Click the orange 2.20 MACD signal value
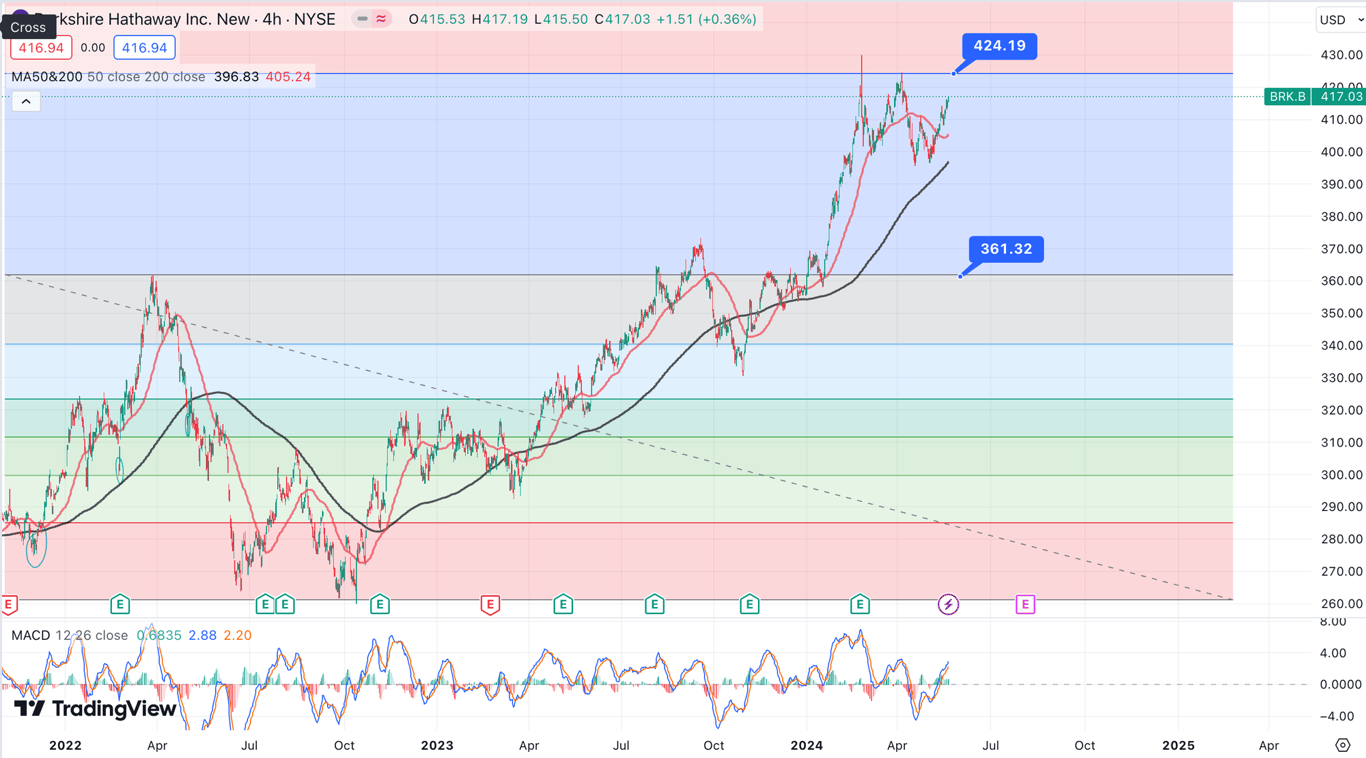The image size is (1366, 758). tap(237, 635)
